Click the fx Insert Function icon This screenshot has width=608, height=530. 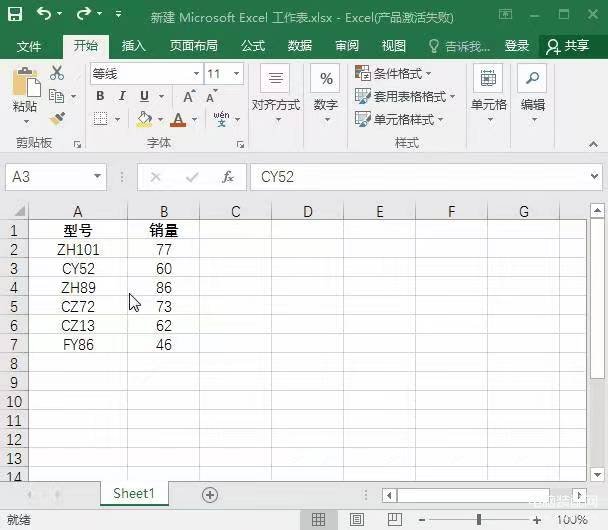228,177
